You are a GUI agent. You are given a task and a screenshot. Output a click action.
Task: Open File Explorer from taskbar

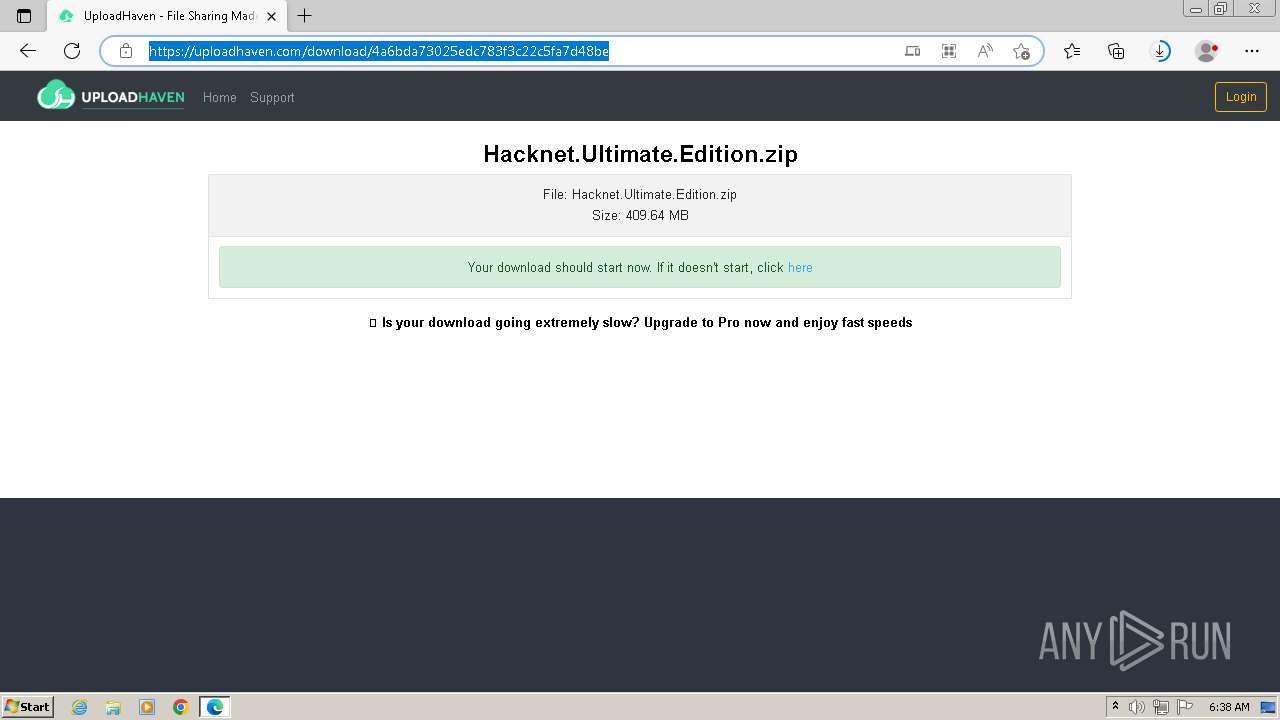(x=113, y=707)
